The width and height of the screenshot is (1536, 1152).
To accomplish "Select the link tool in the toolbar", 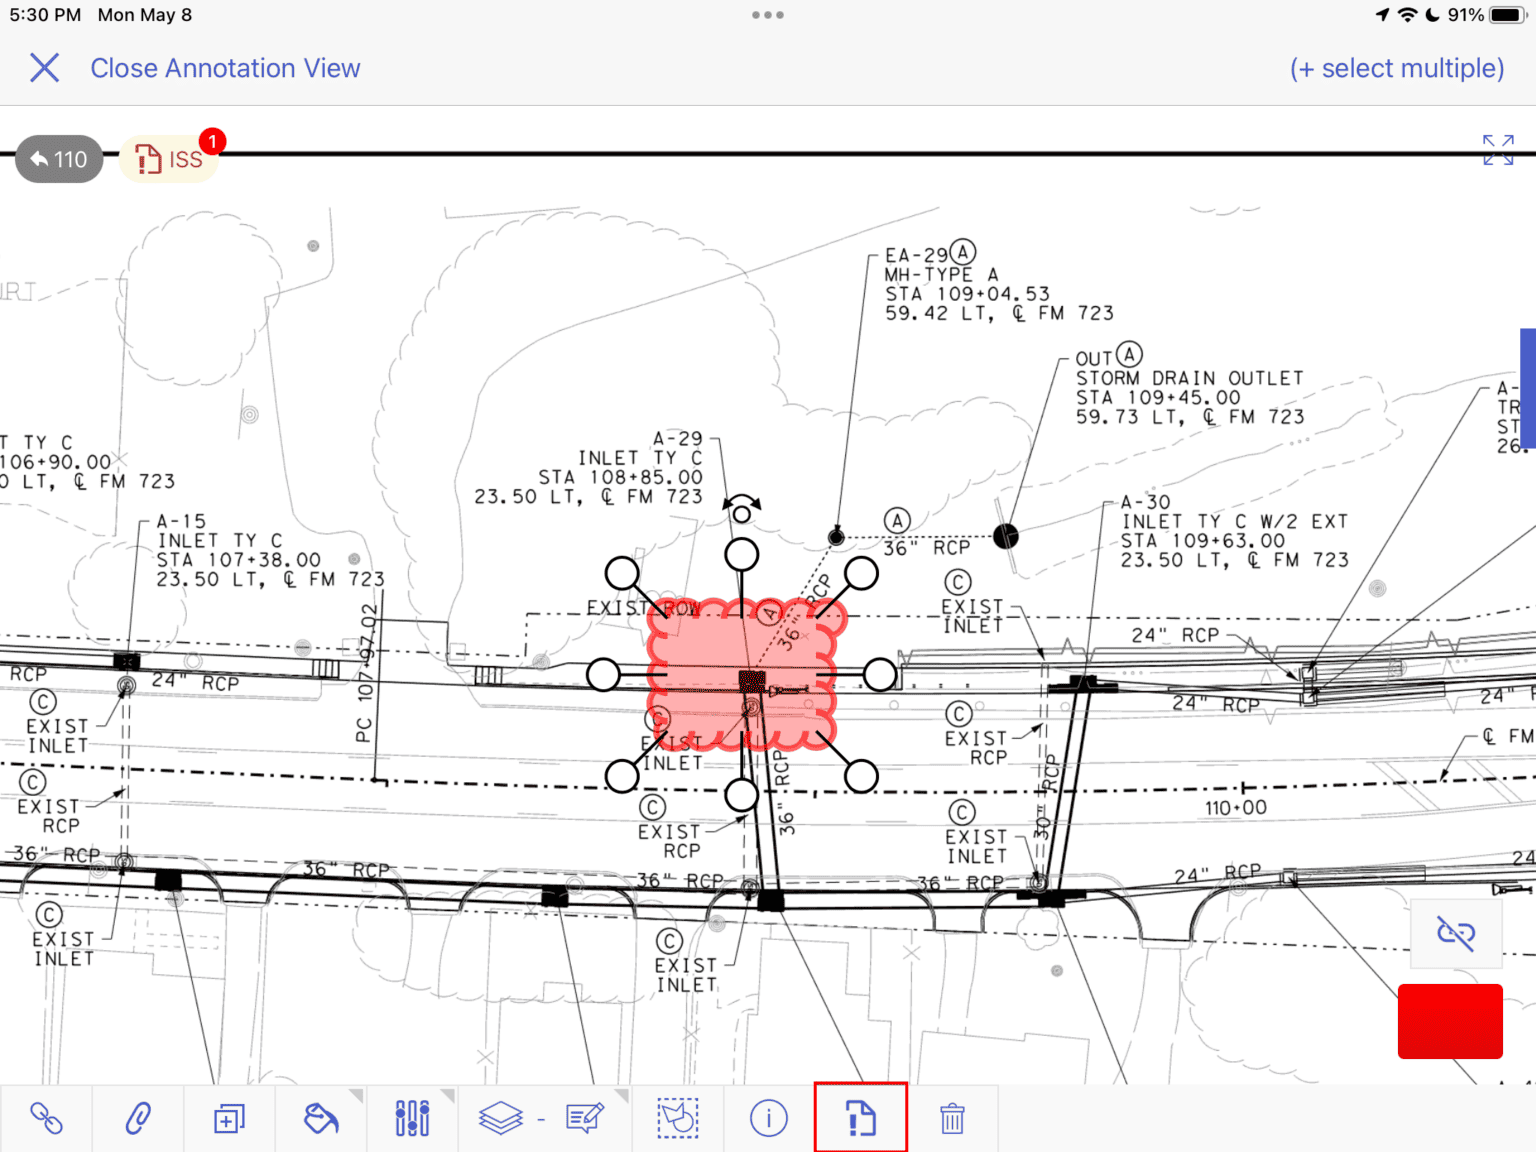I will (x=47, y=1119).
